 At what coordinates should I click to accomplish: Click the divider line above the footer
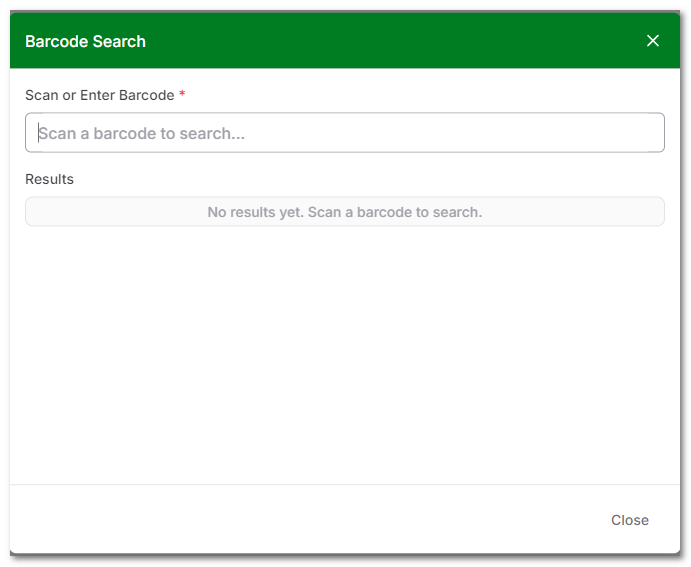(x=345, y=485)
